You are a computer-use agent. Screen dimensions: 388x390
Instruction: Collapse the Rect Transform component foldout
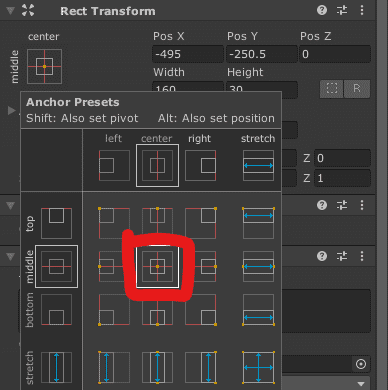(x=10, y=11)
